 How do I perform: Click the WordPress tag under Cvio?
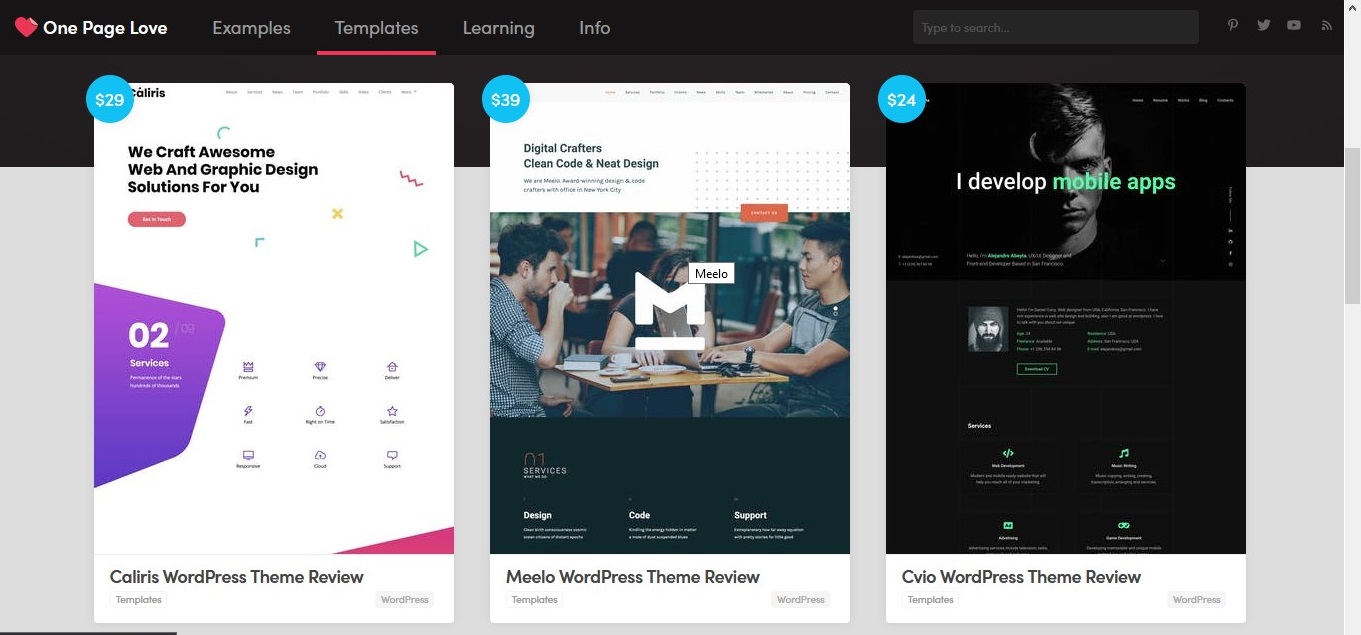[x=1197, y=600]
